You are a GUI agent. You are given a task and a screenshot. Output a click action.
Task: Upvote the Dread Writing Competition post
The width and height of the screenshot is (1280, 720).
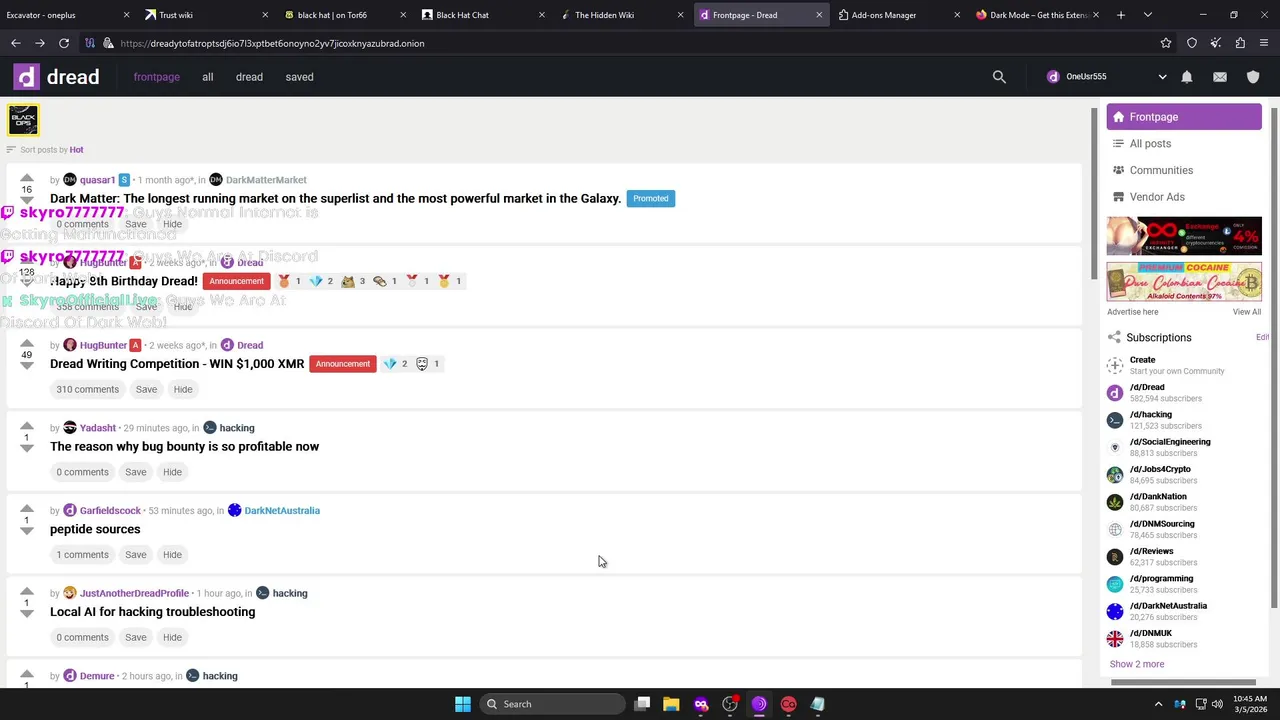click(27, 343)
